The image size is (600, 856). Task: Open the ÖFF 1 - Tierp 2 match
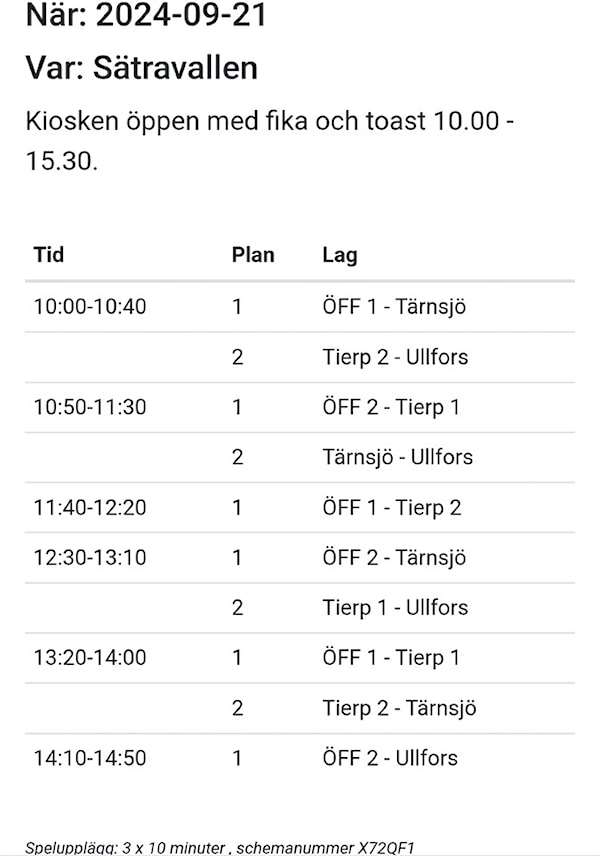pos(392,508)
